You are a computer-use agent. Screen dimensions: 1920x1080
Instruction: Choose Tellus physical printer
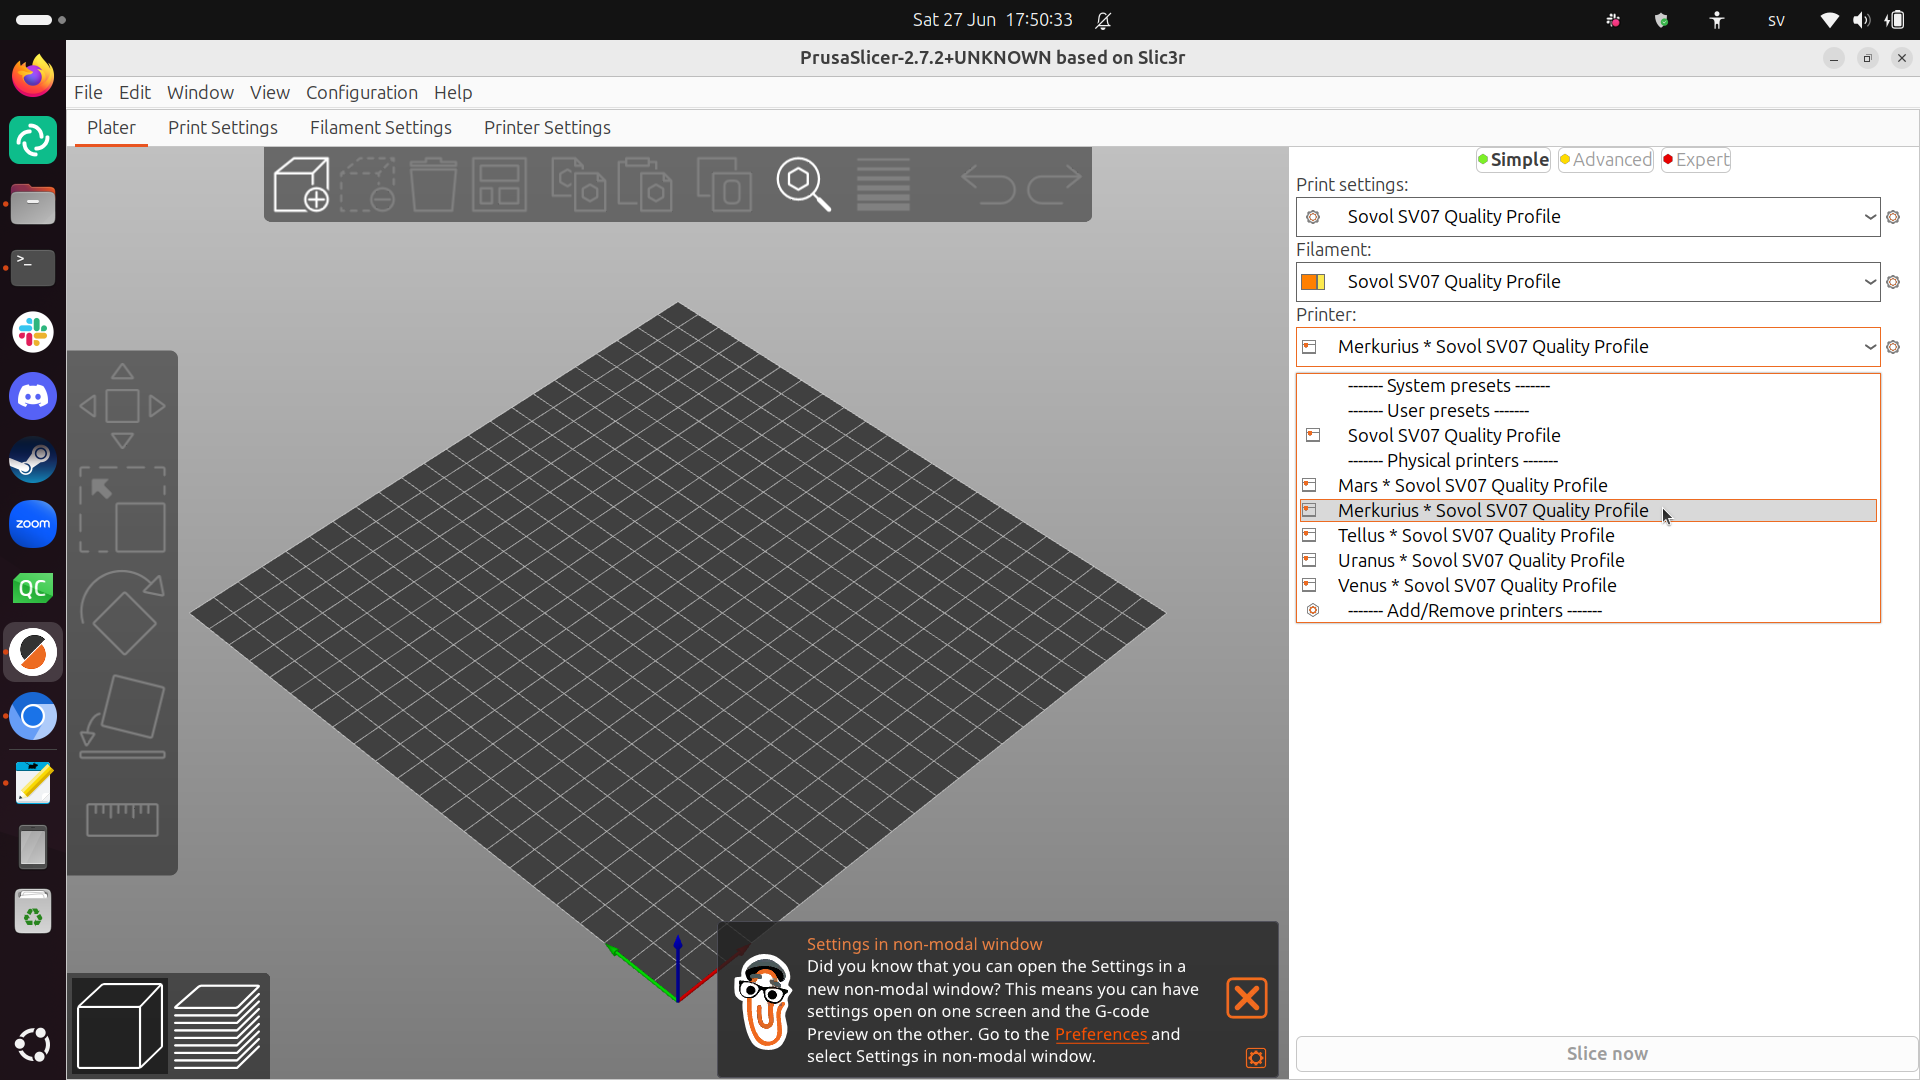(1588, 536)
